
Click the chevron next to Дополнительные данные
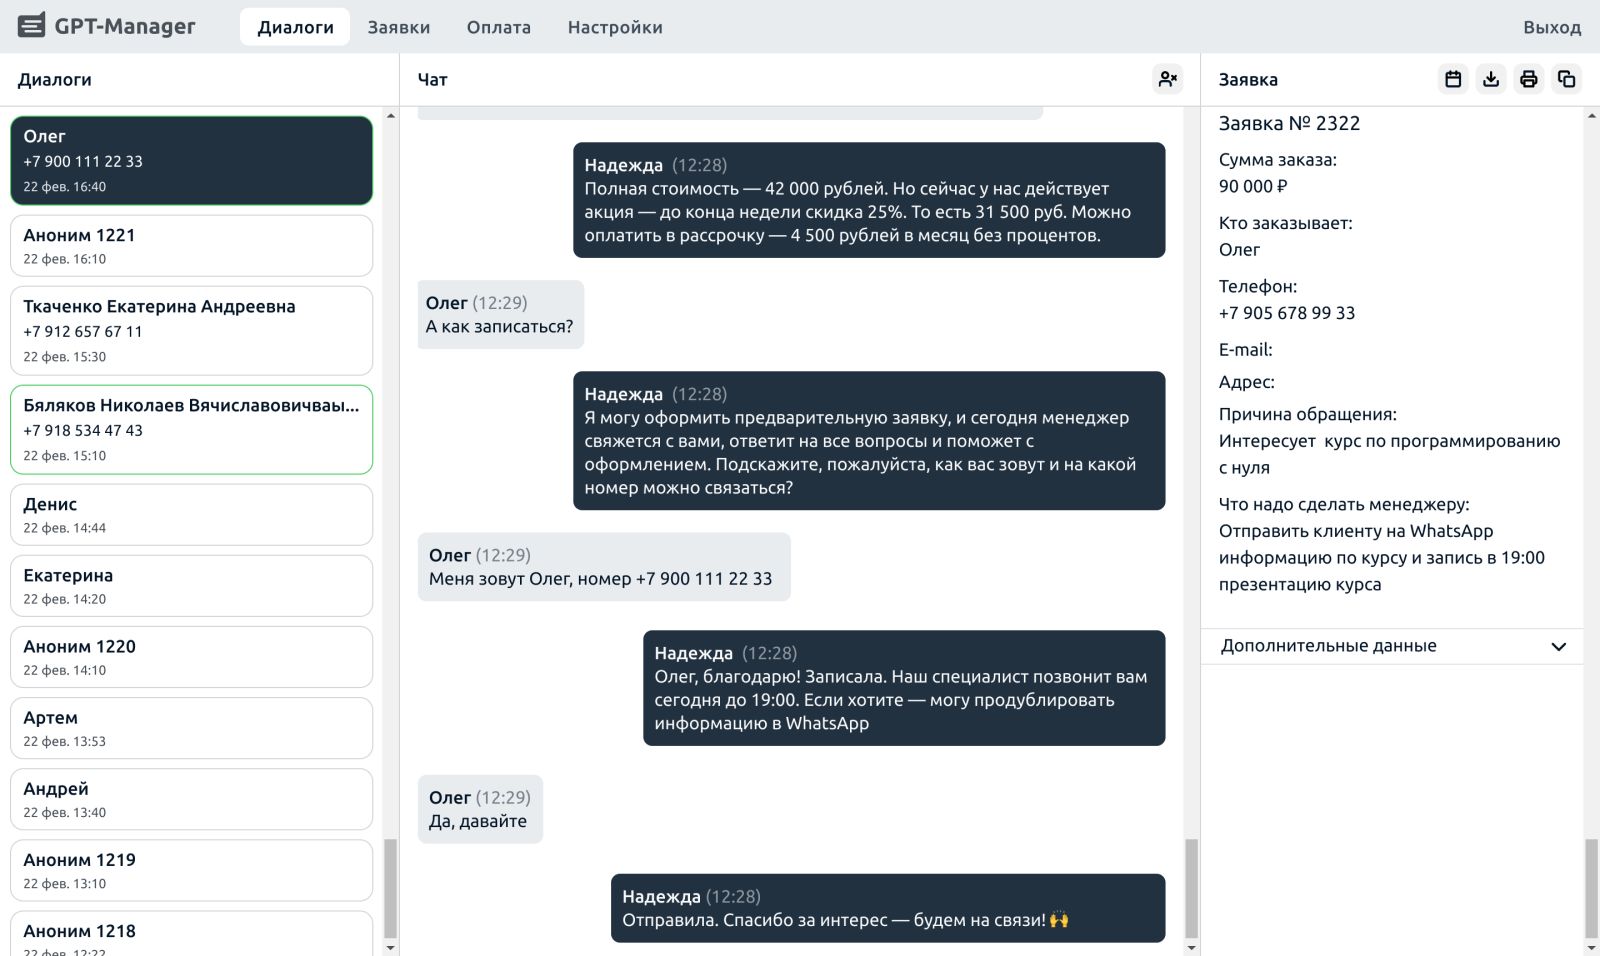tap(1558, 646)
